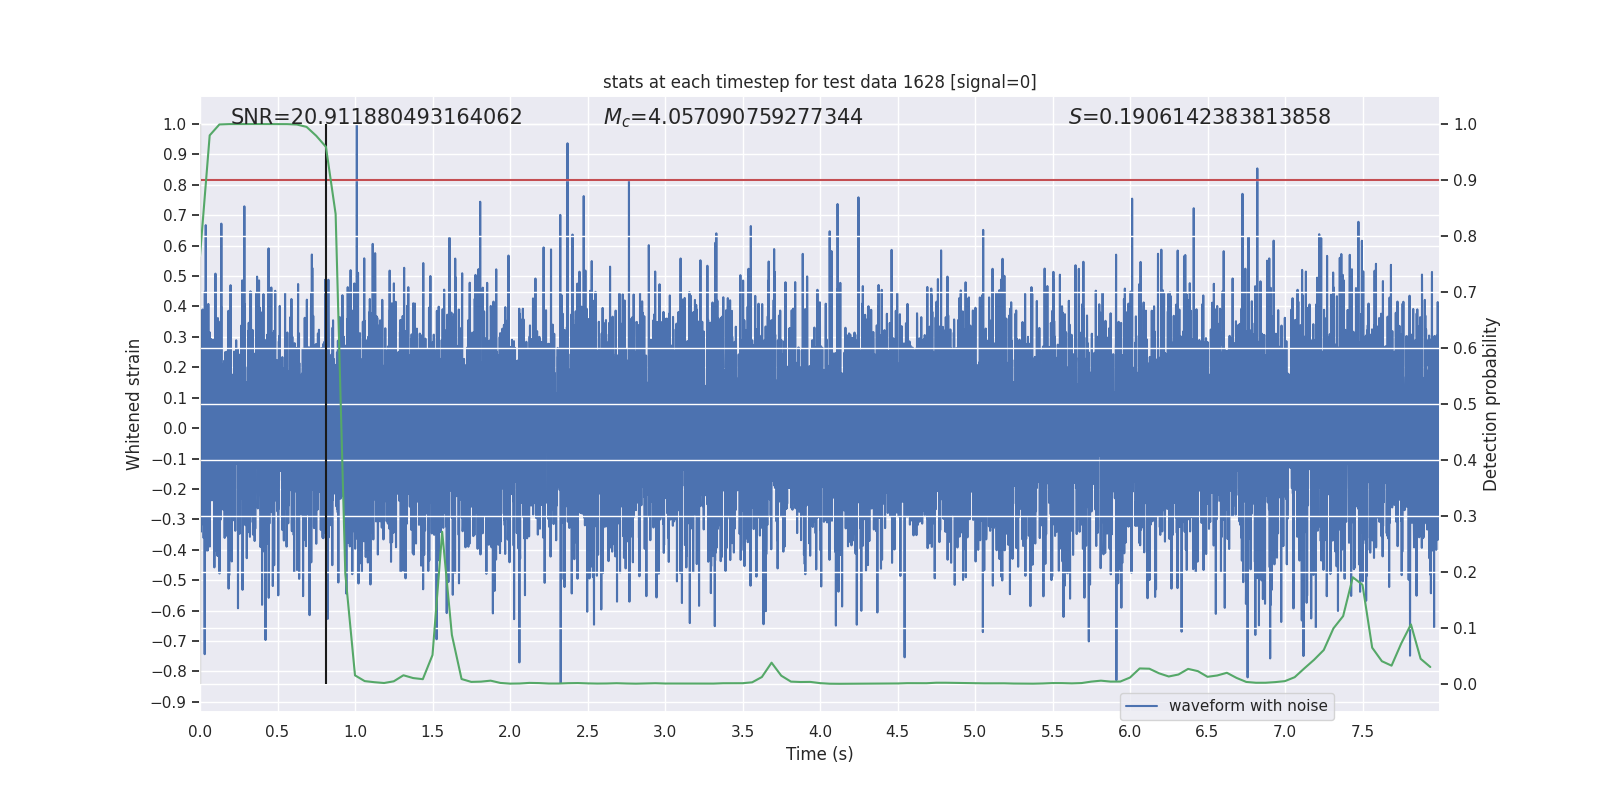Click the chirp mass Mc=4.057 annotation
Viewport: 1600px width, 800px height.
[732, 117]
